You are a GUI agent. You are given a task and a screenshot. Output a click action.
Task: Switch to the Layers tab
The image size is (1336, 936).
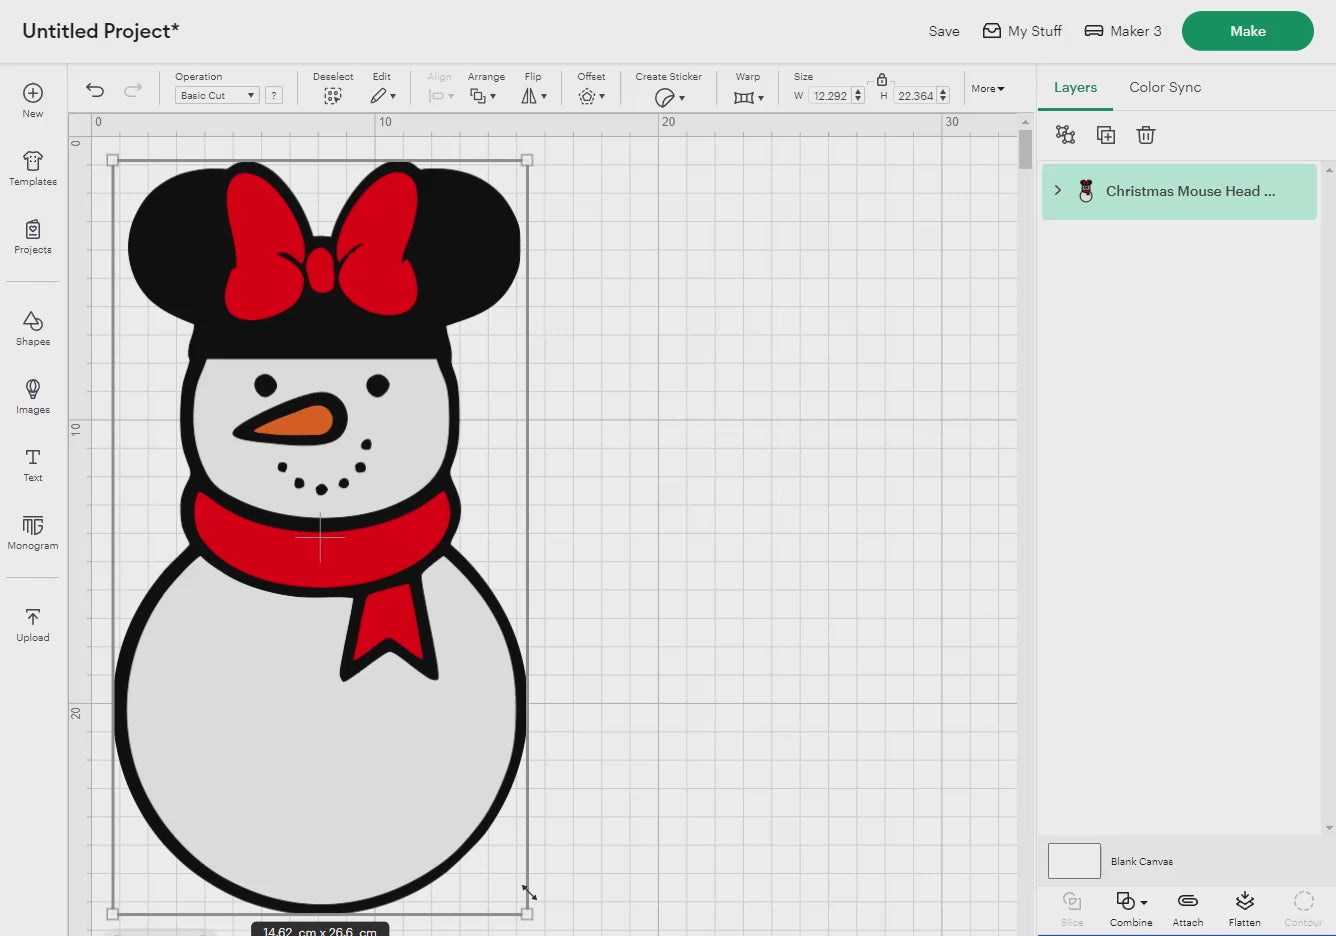(1075, 87)
